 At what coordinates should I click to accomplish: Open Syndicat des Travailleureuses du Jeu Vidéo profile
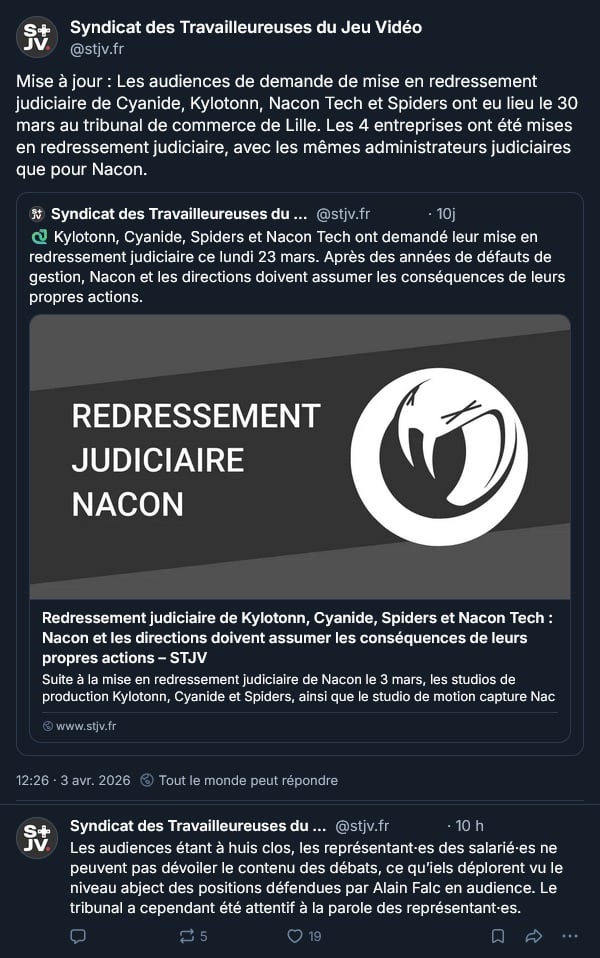pyautogui.click(x=246, y=27)
